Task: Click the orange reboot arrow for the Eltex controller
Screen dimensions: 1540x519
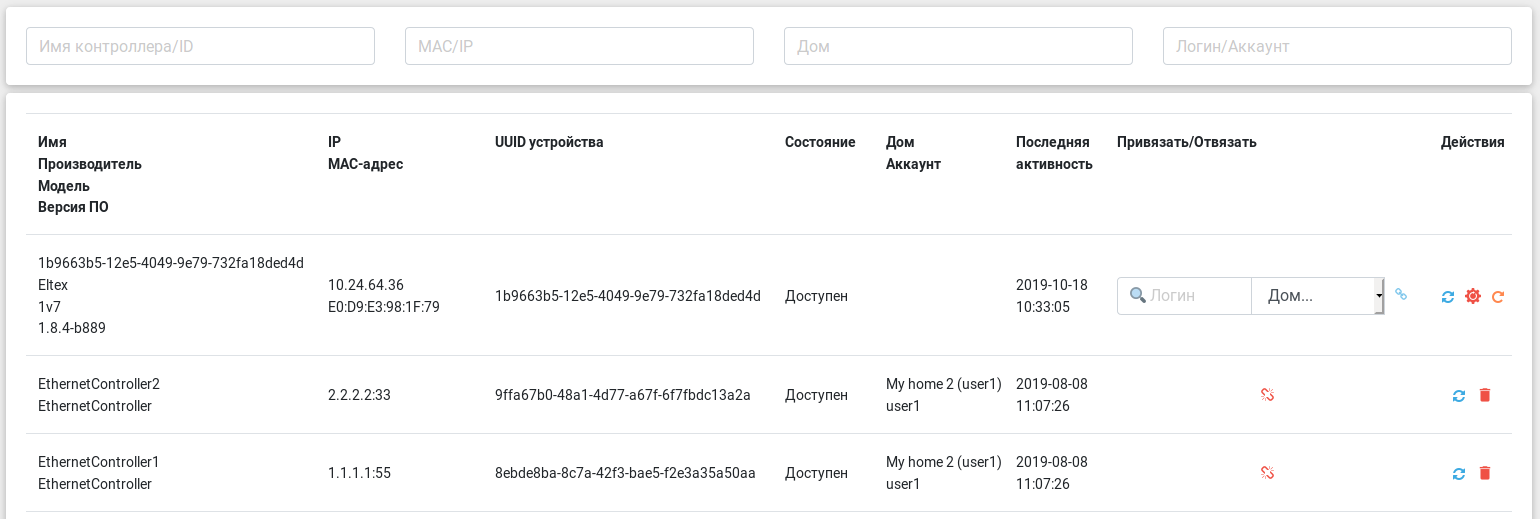Action: 1497,296
